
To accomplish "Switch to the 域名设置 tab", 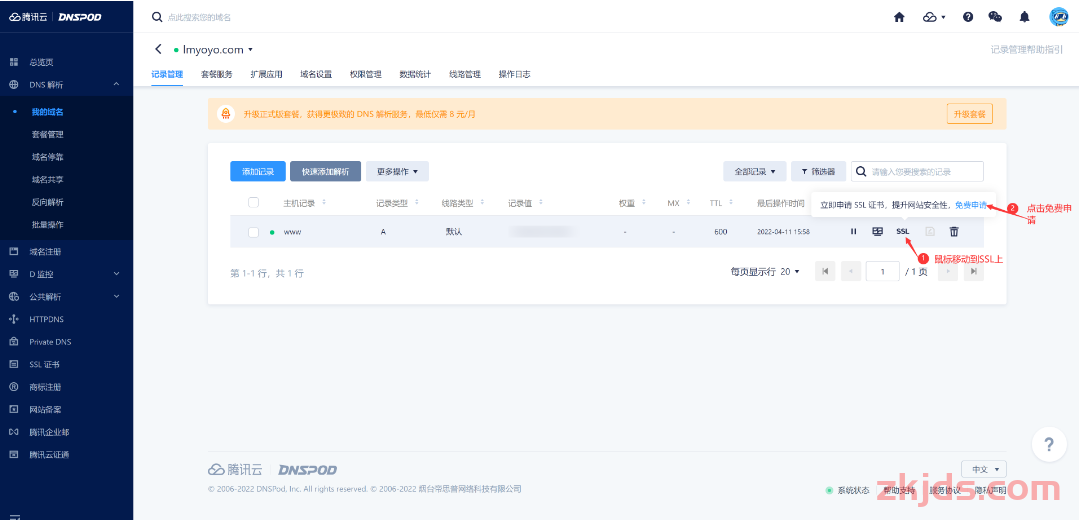I will coord(316,74).
